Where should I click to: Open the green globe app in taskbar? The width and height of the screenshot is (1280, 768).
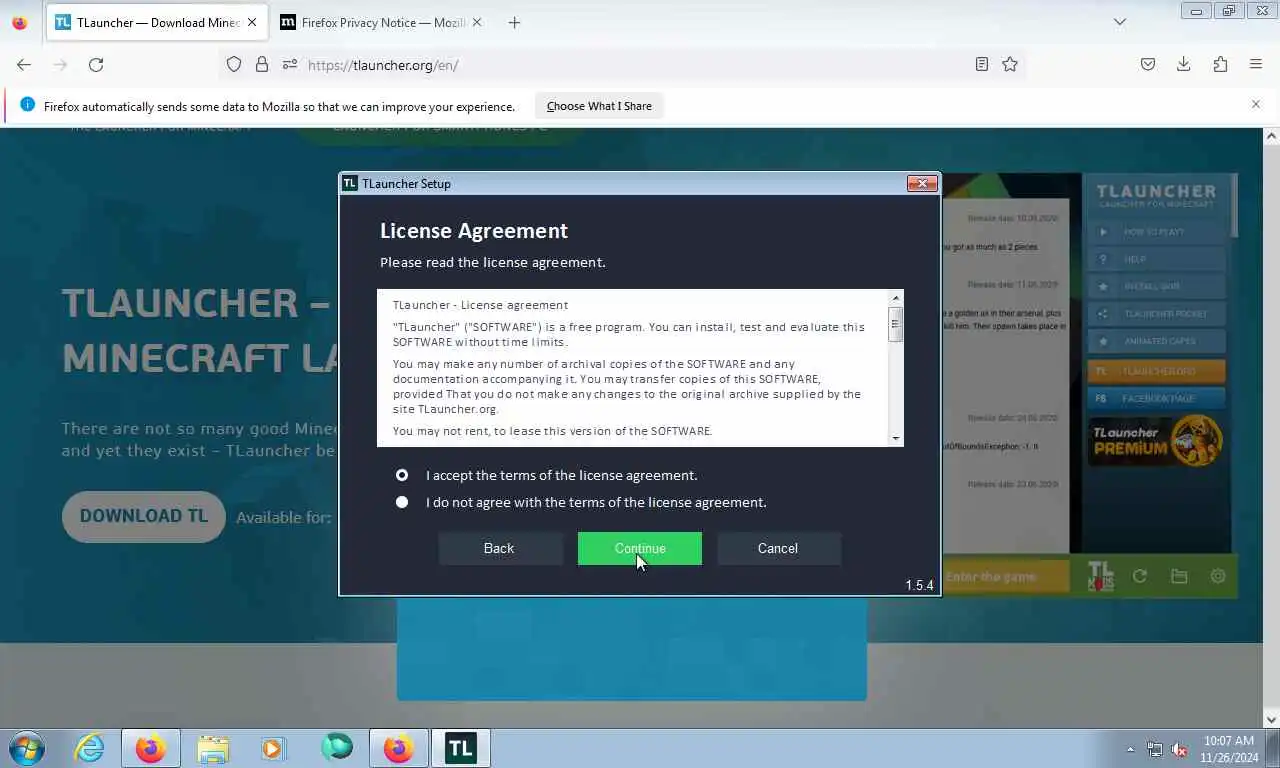click(x=336, y=748)
